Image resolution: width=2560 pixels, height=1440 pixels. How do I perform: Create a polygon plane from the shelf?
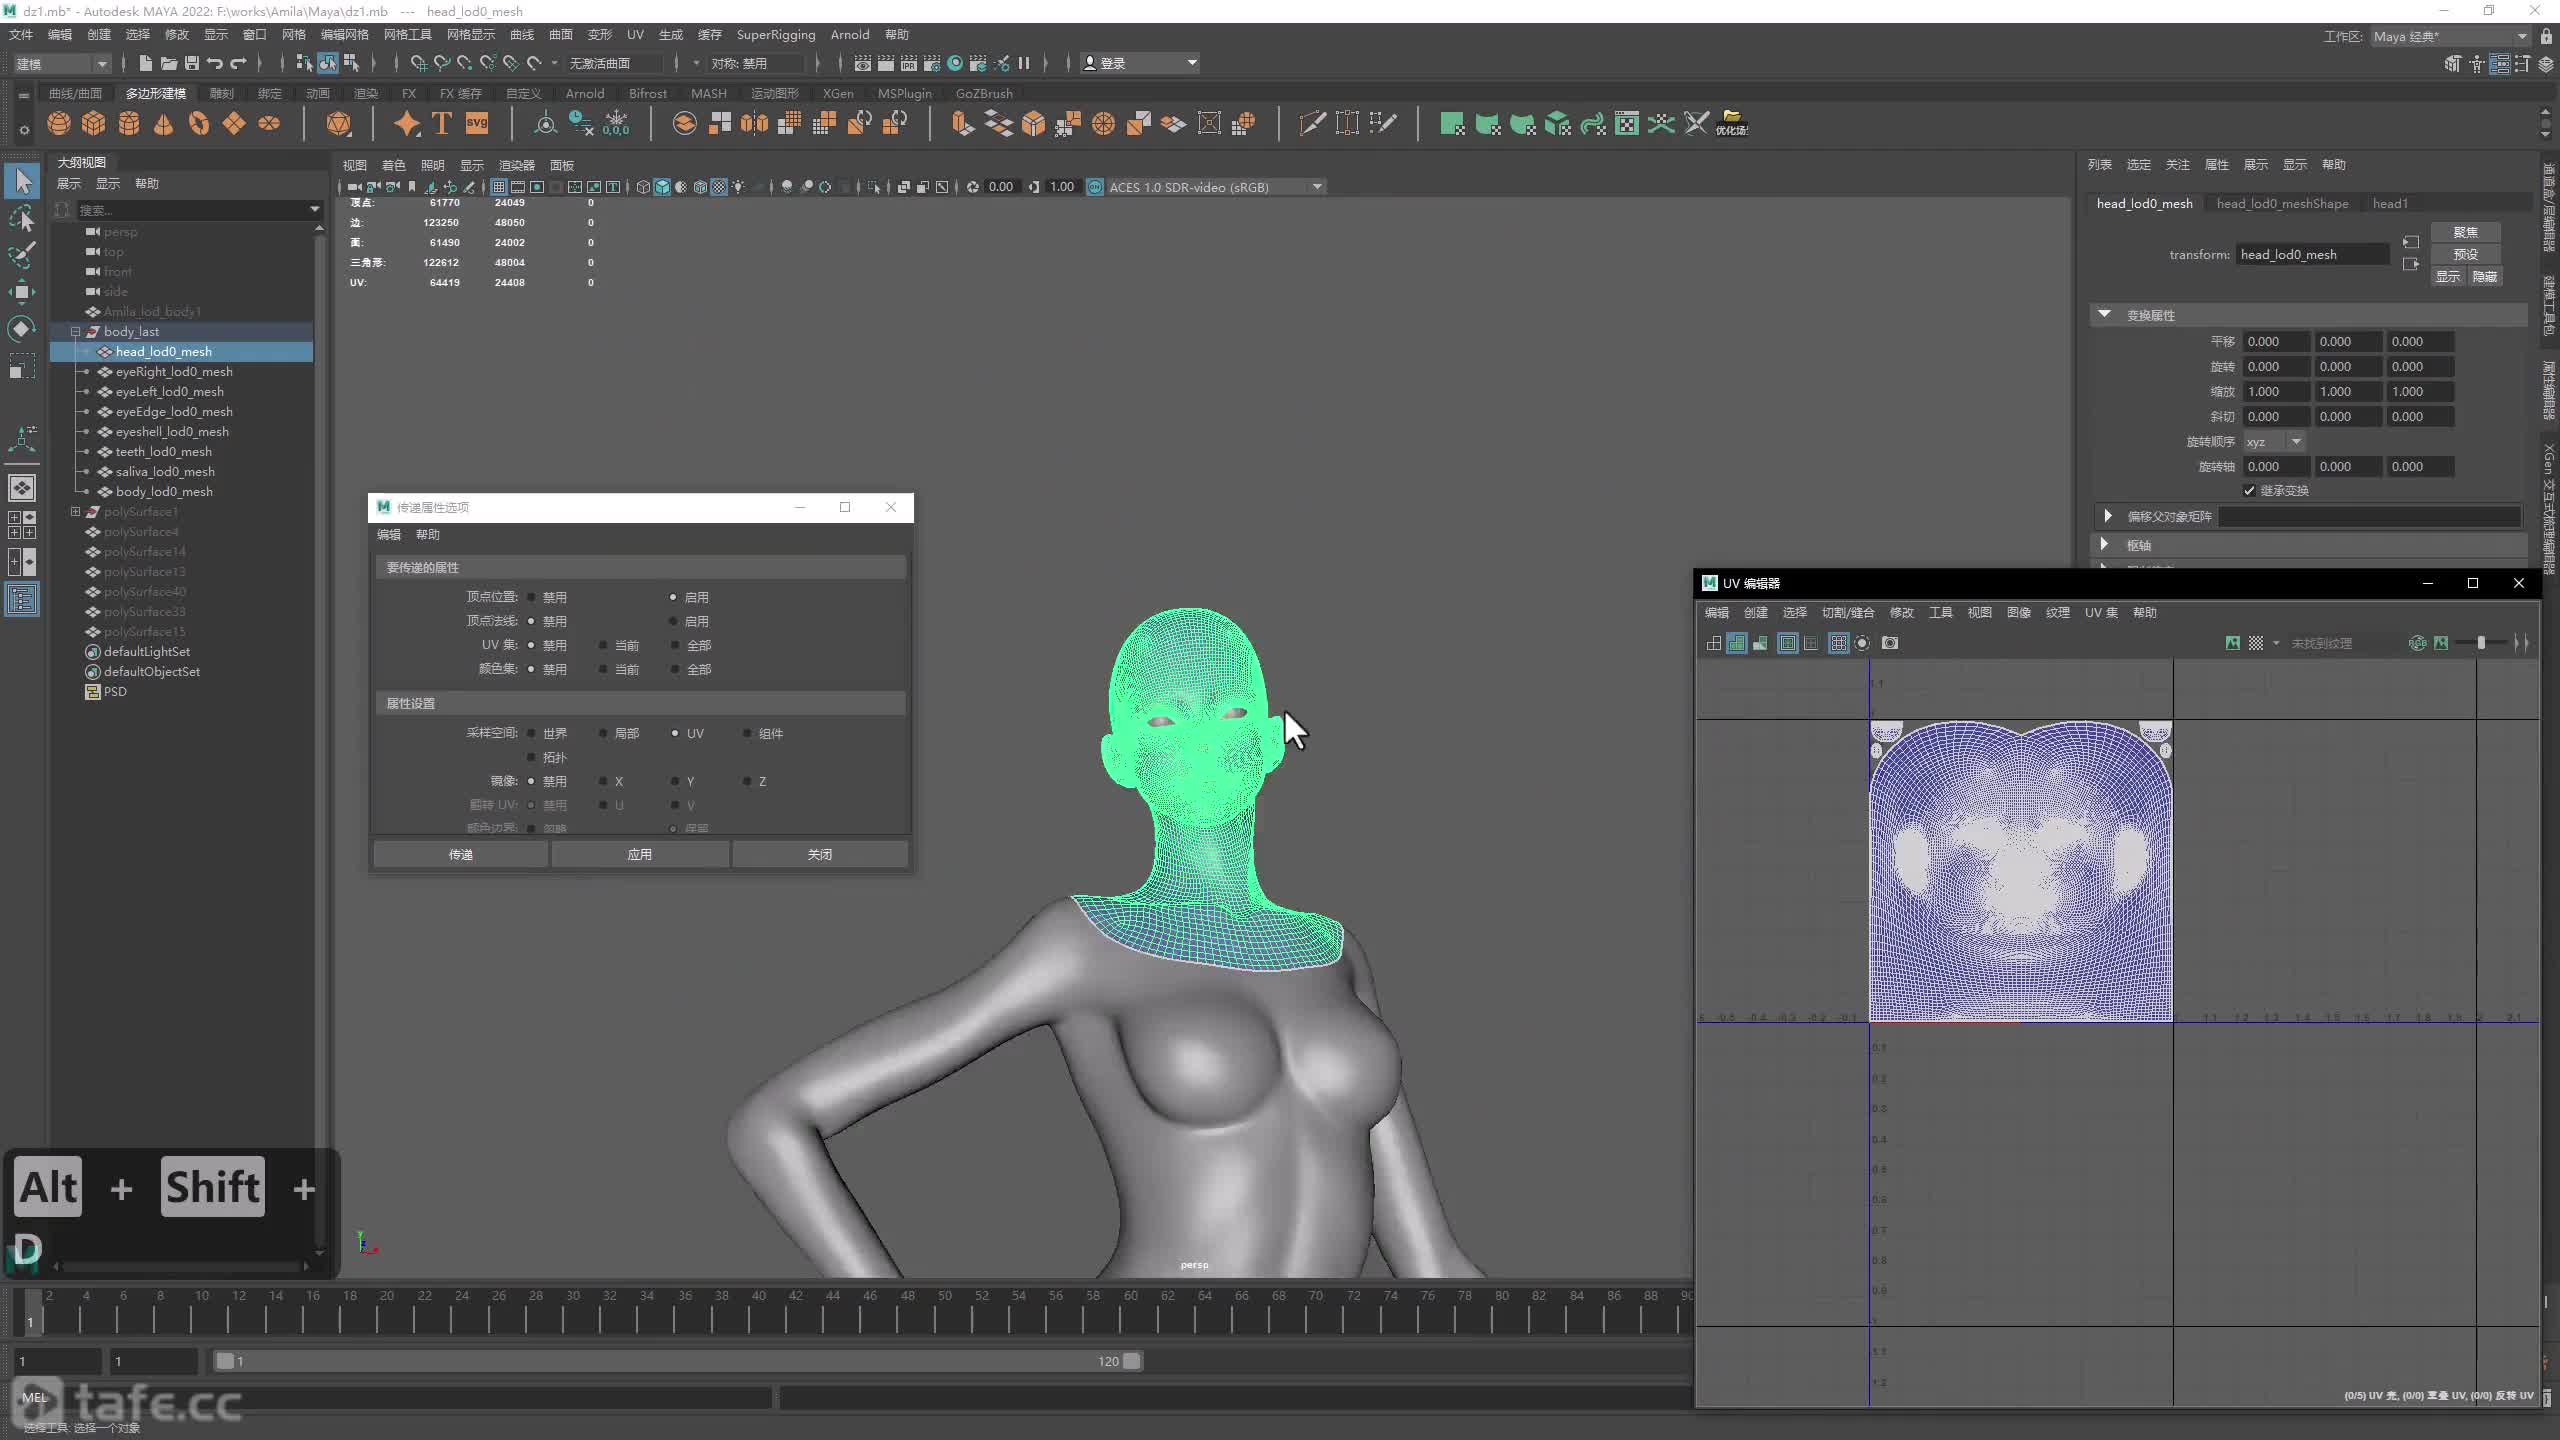coord(234,123)
